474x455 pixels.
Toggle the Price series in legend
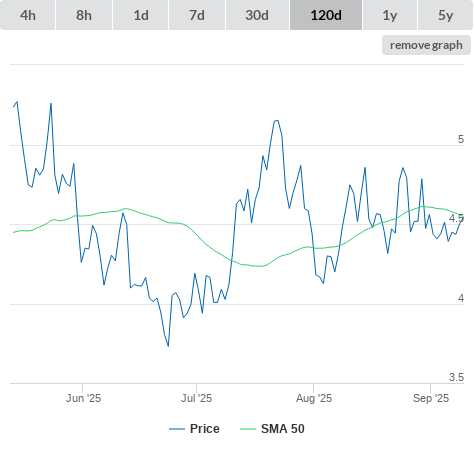194,429
